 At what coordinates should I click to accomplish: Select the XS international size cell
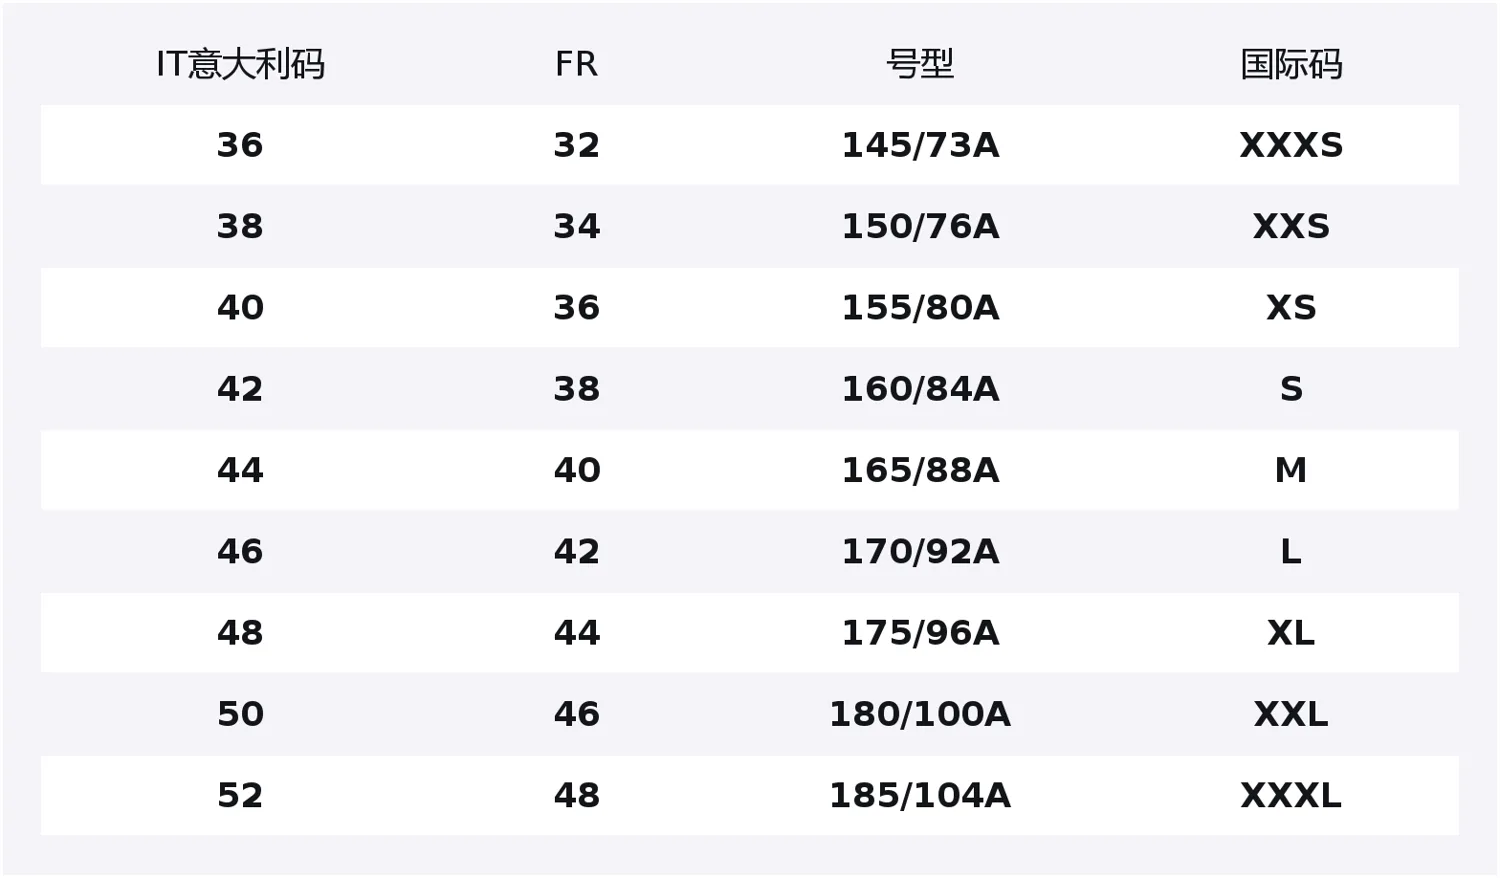point(1291,307)
